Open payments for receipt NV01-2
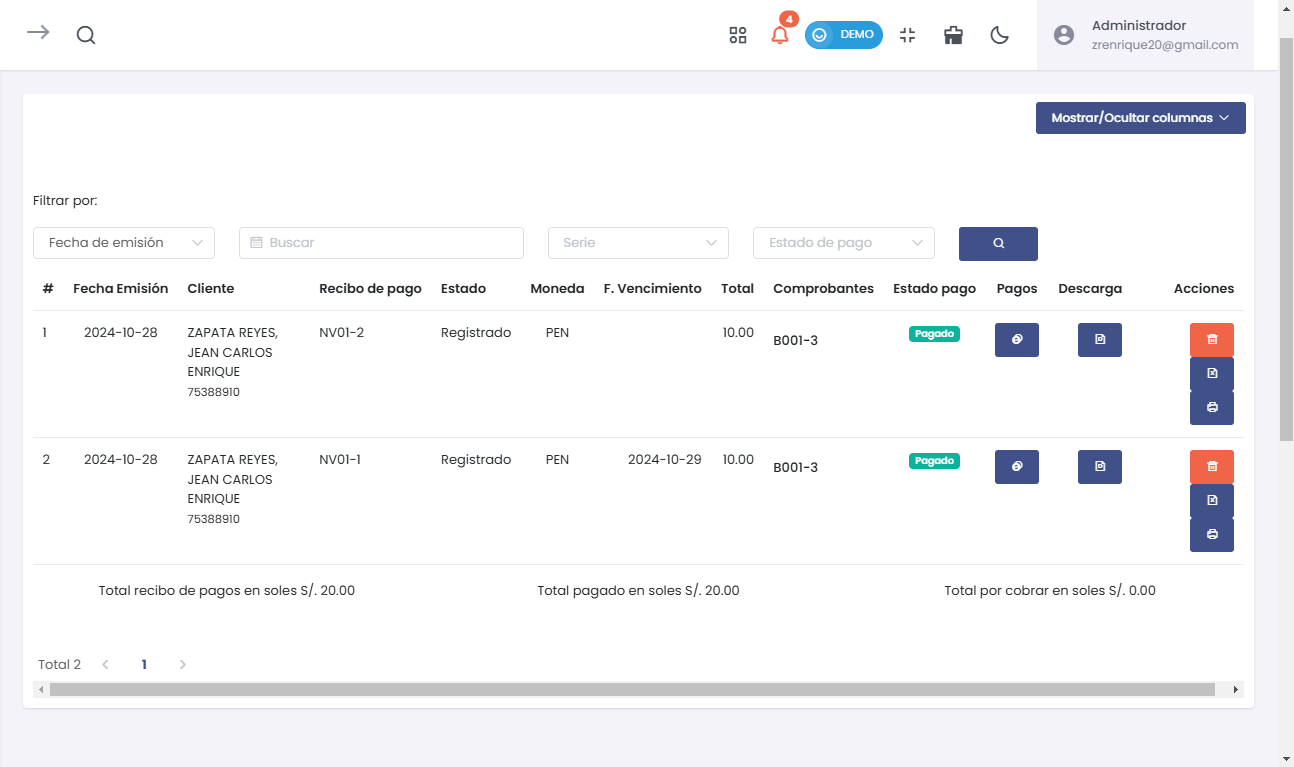This screenshot has height=767, width=1294. click(x=1016, y=340)
